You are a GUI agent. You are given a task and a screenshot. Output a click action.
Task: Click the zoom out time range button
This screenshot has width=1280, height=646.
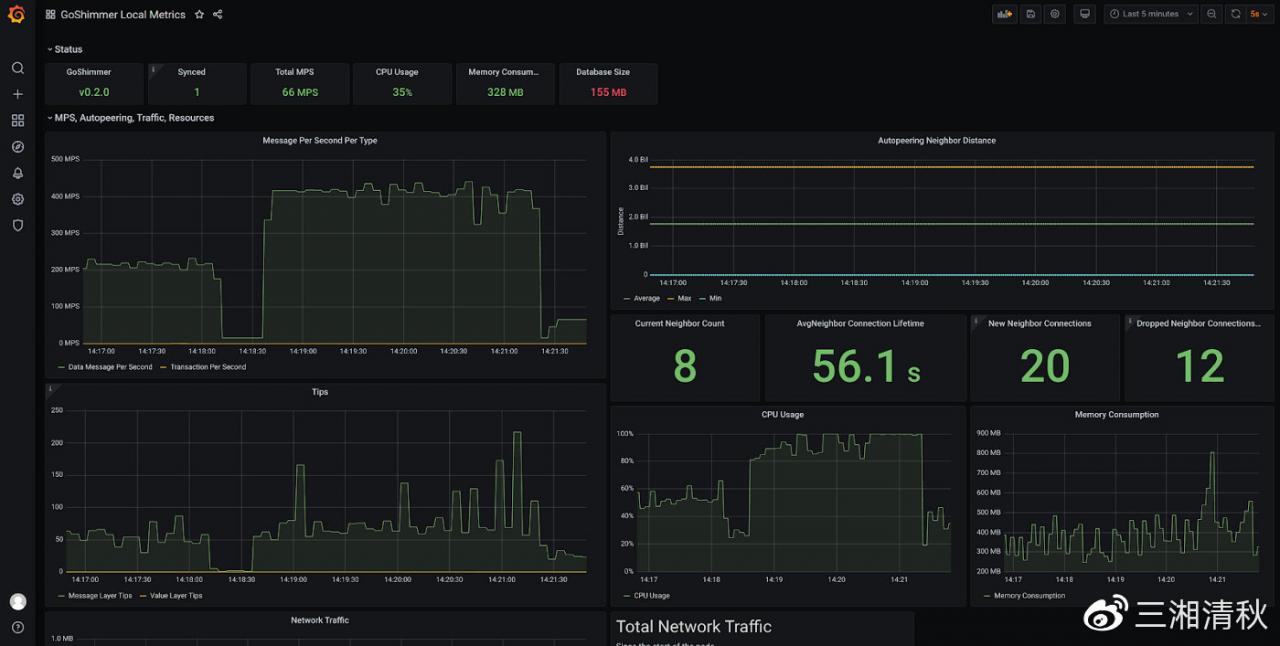click(1212, 14)
